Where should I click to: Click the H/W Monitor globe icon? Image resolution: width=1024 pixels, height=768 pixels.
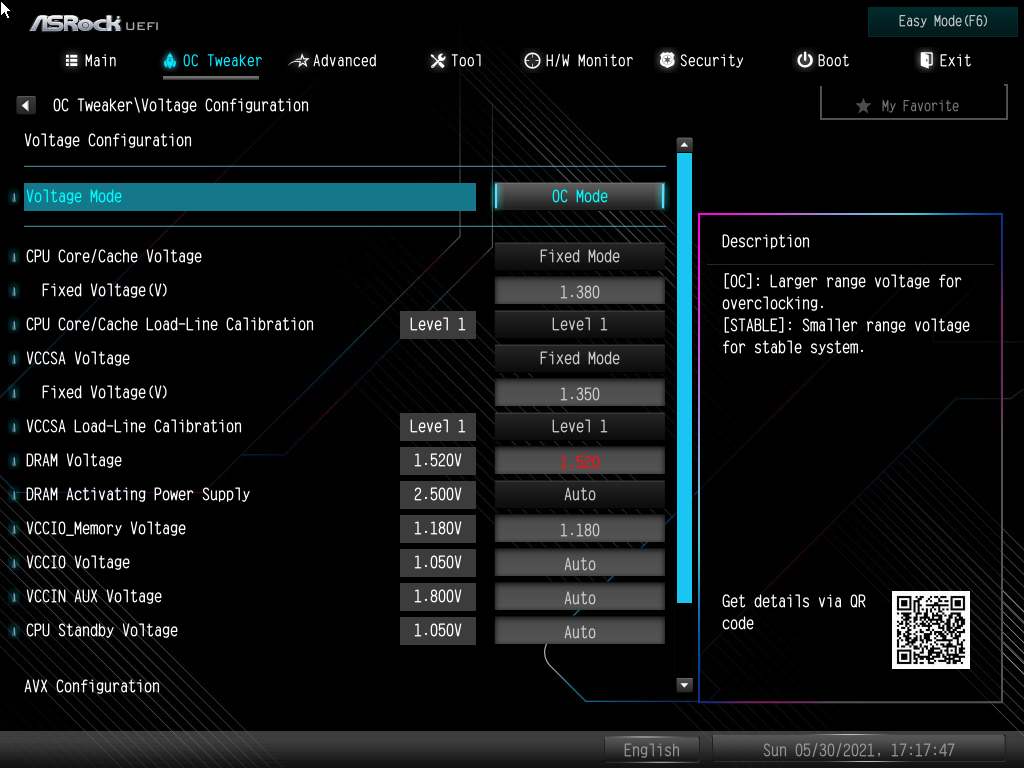click(x=532, y=60)
